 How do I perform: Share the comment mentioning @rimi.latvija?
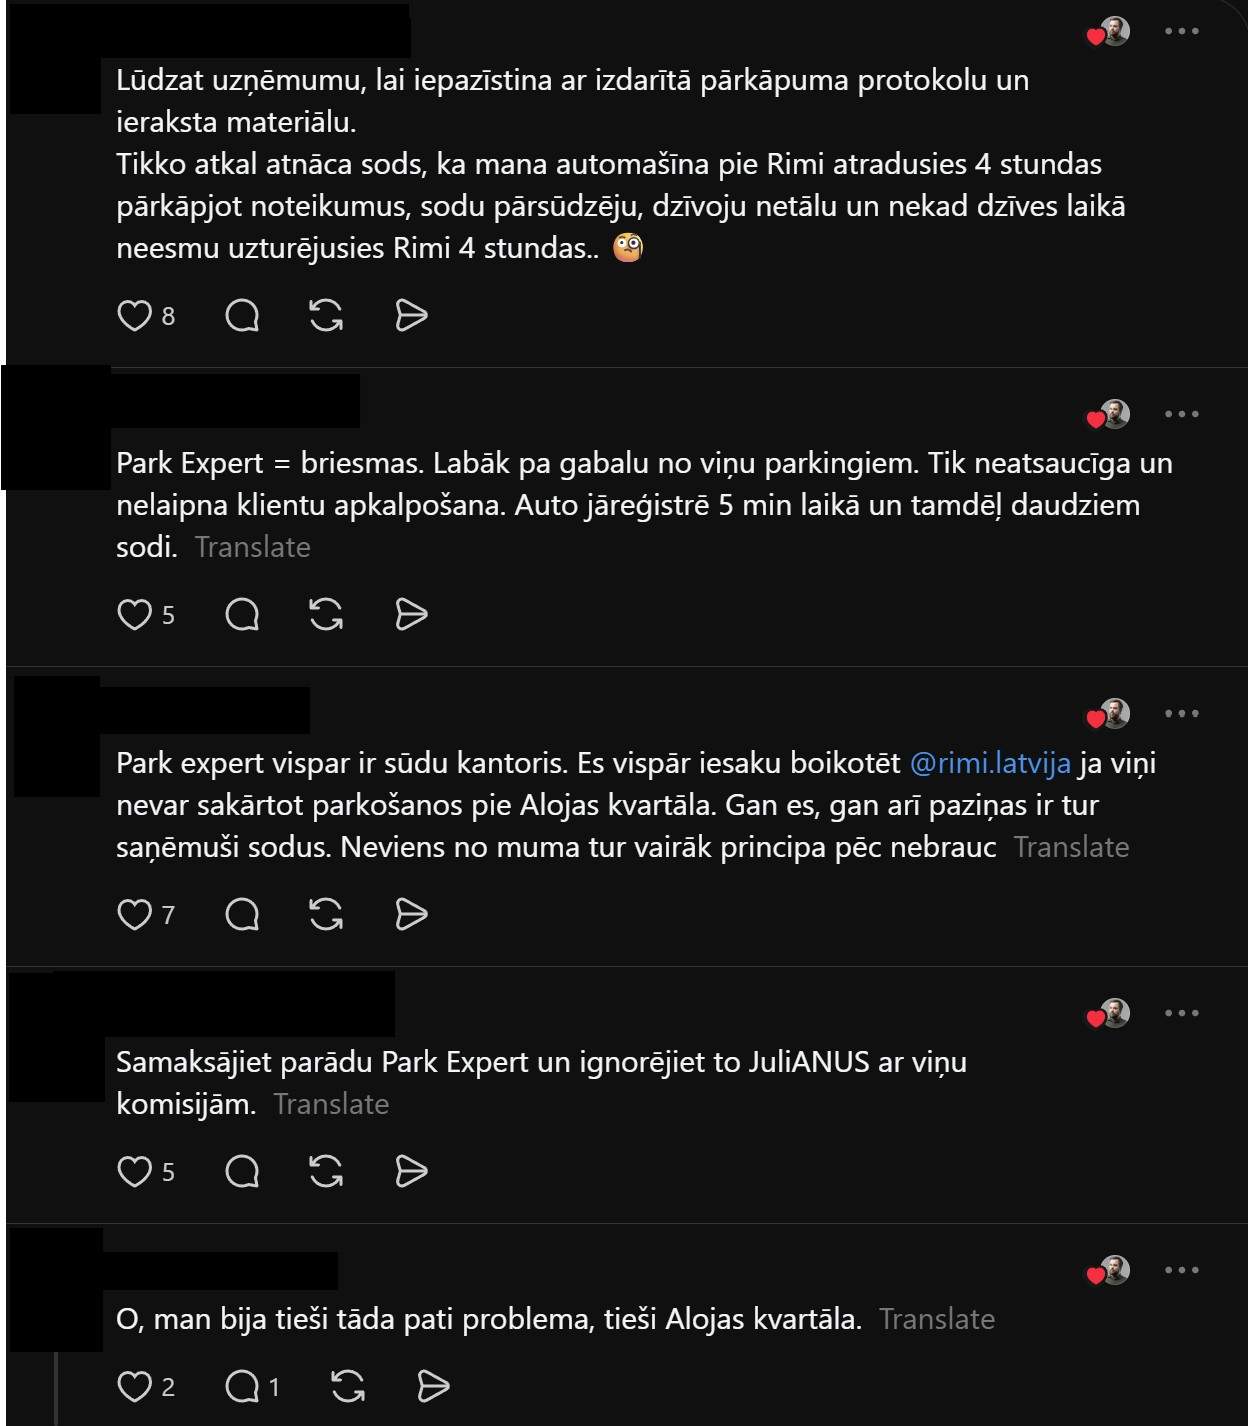click(411, 914)
